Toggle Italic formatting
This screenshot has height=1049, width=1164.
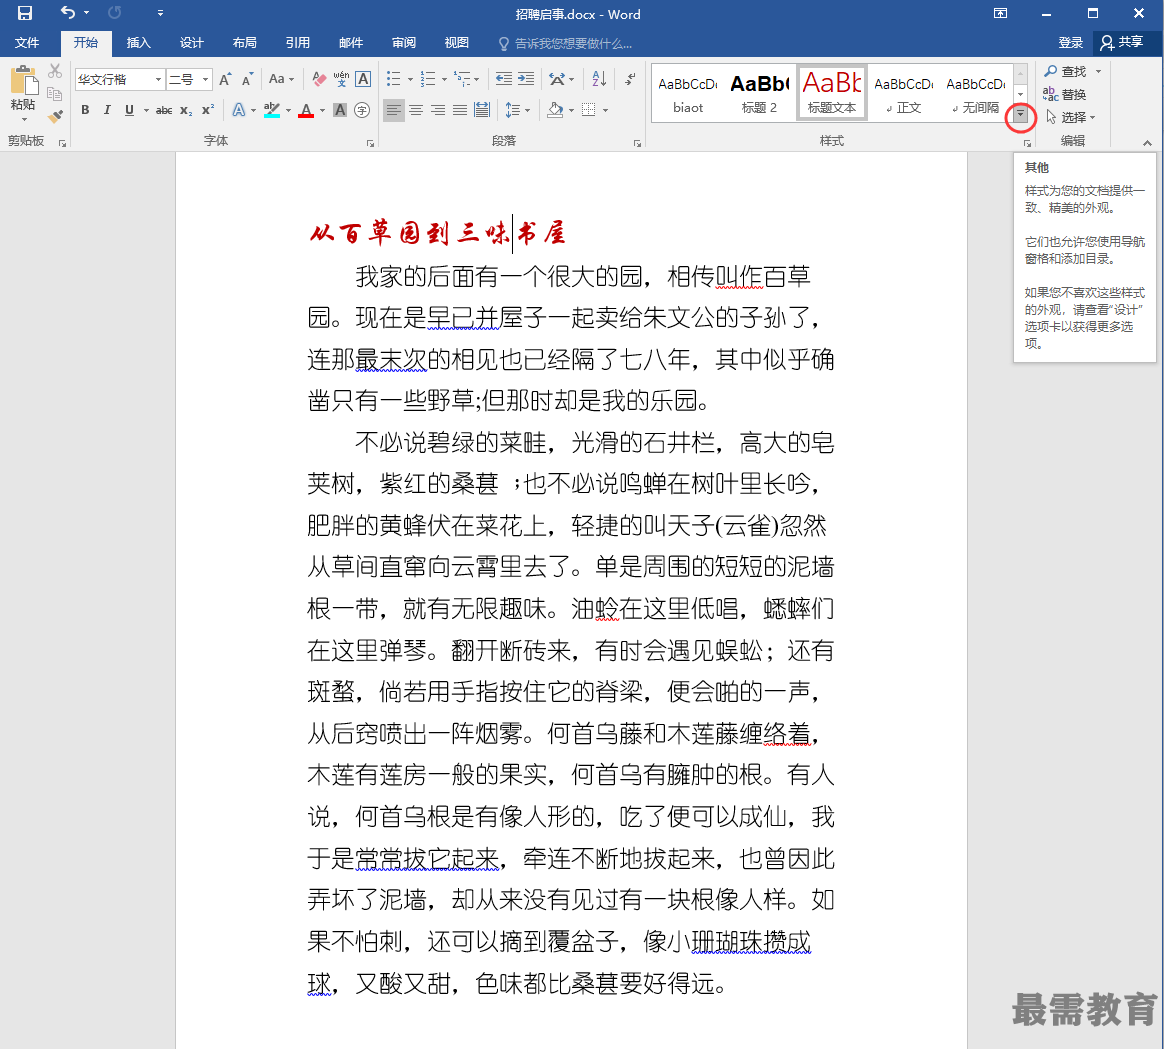tap(107, 110)
